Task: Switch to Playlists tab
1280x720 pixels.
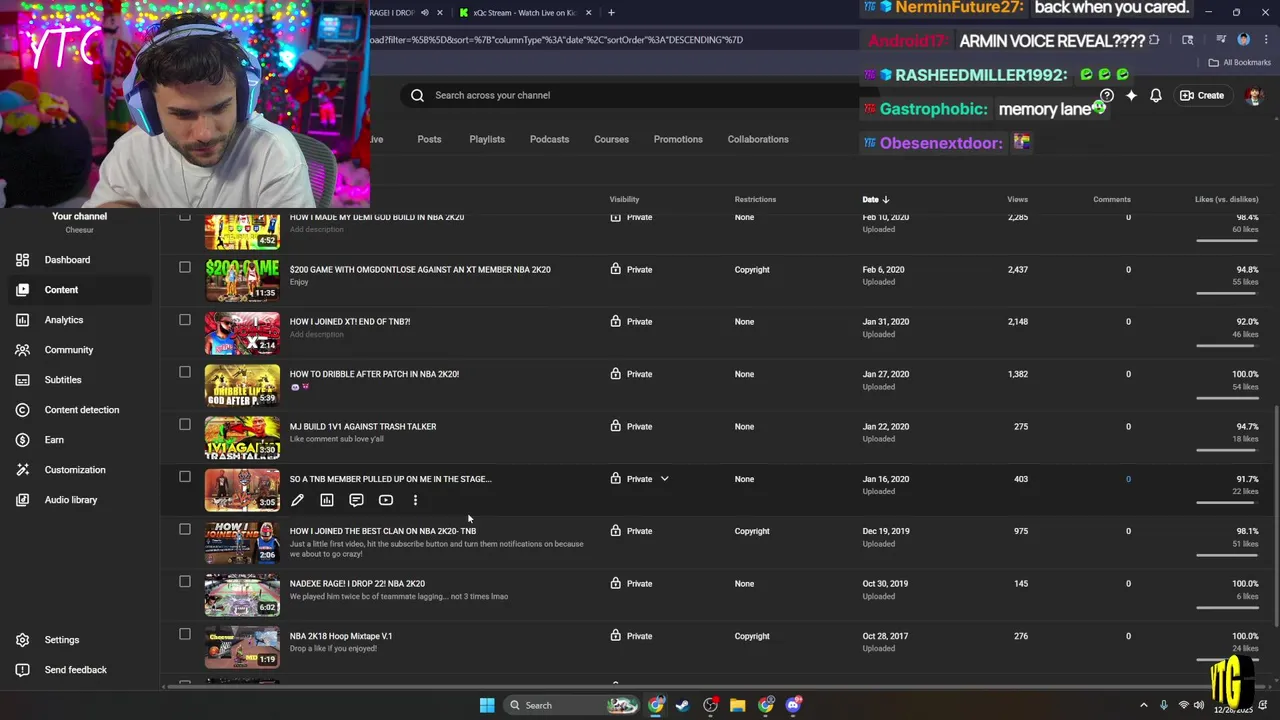Action: 487,139
